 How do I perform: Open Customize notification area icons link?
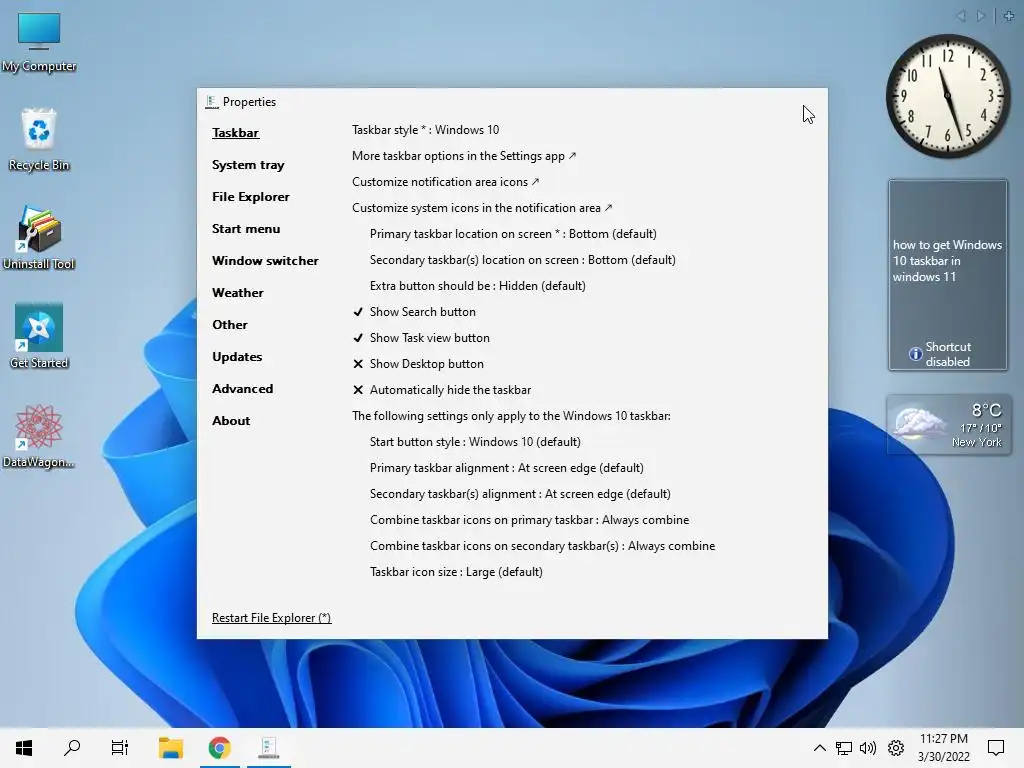pyautogui.click(x=445, y=182)
